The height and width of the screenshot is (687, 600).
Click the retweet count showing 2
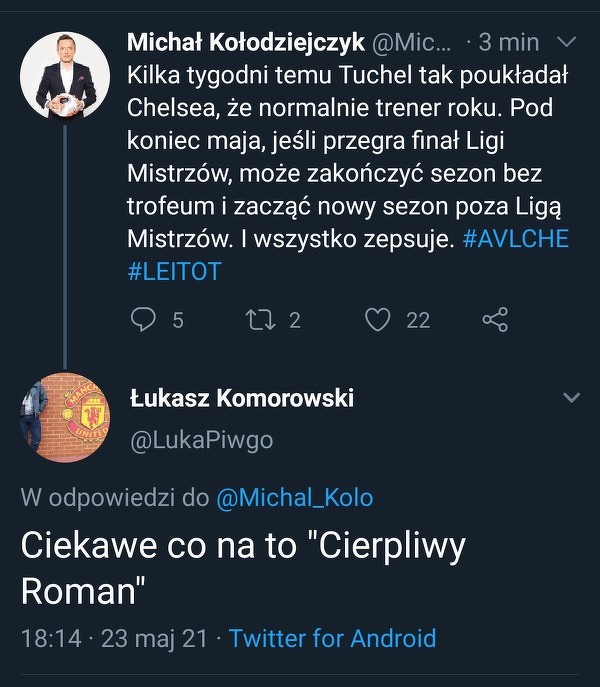pos(295,320)
